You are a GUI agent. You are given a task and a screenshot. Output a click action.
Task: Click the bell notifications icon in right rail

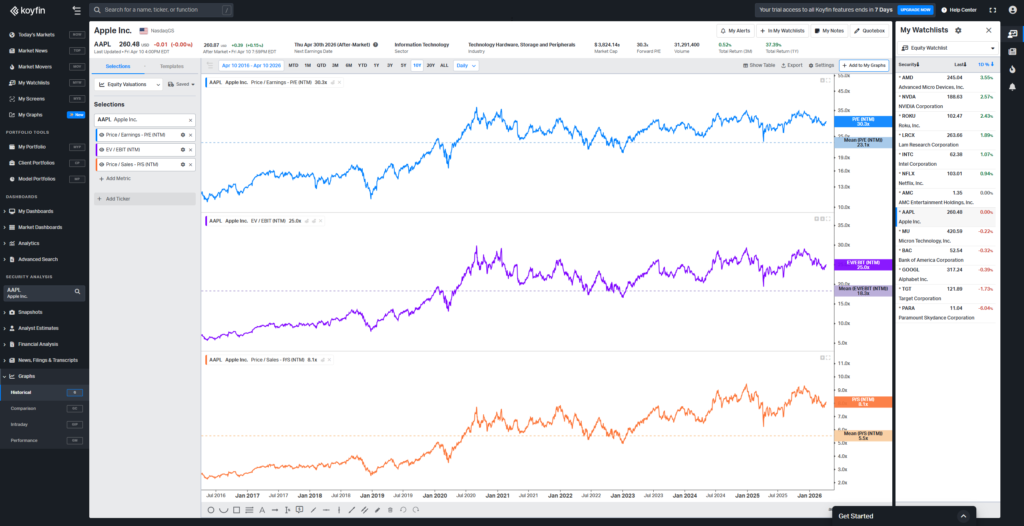click(1012, 86)
